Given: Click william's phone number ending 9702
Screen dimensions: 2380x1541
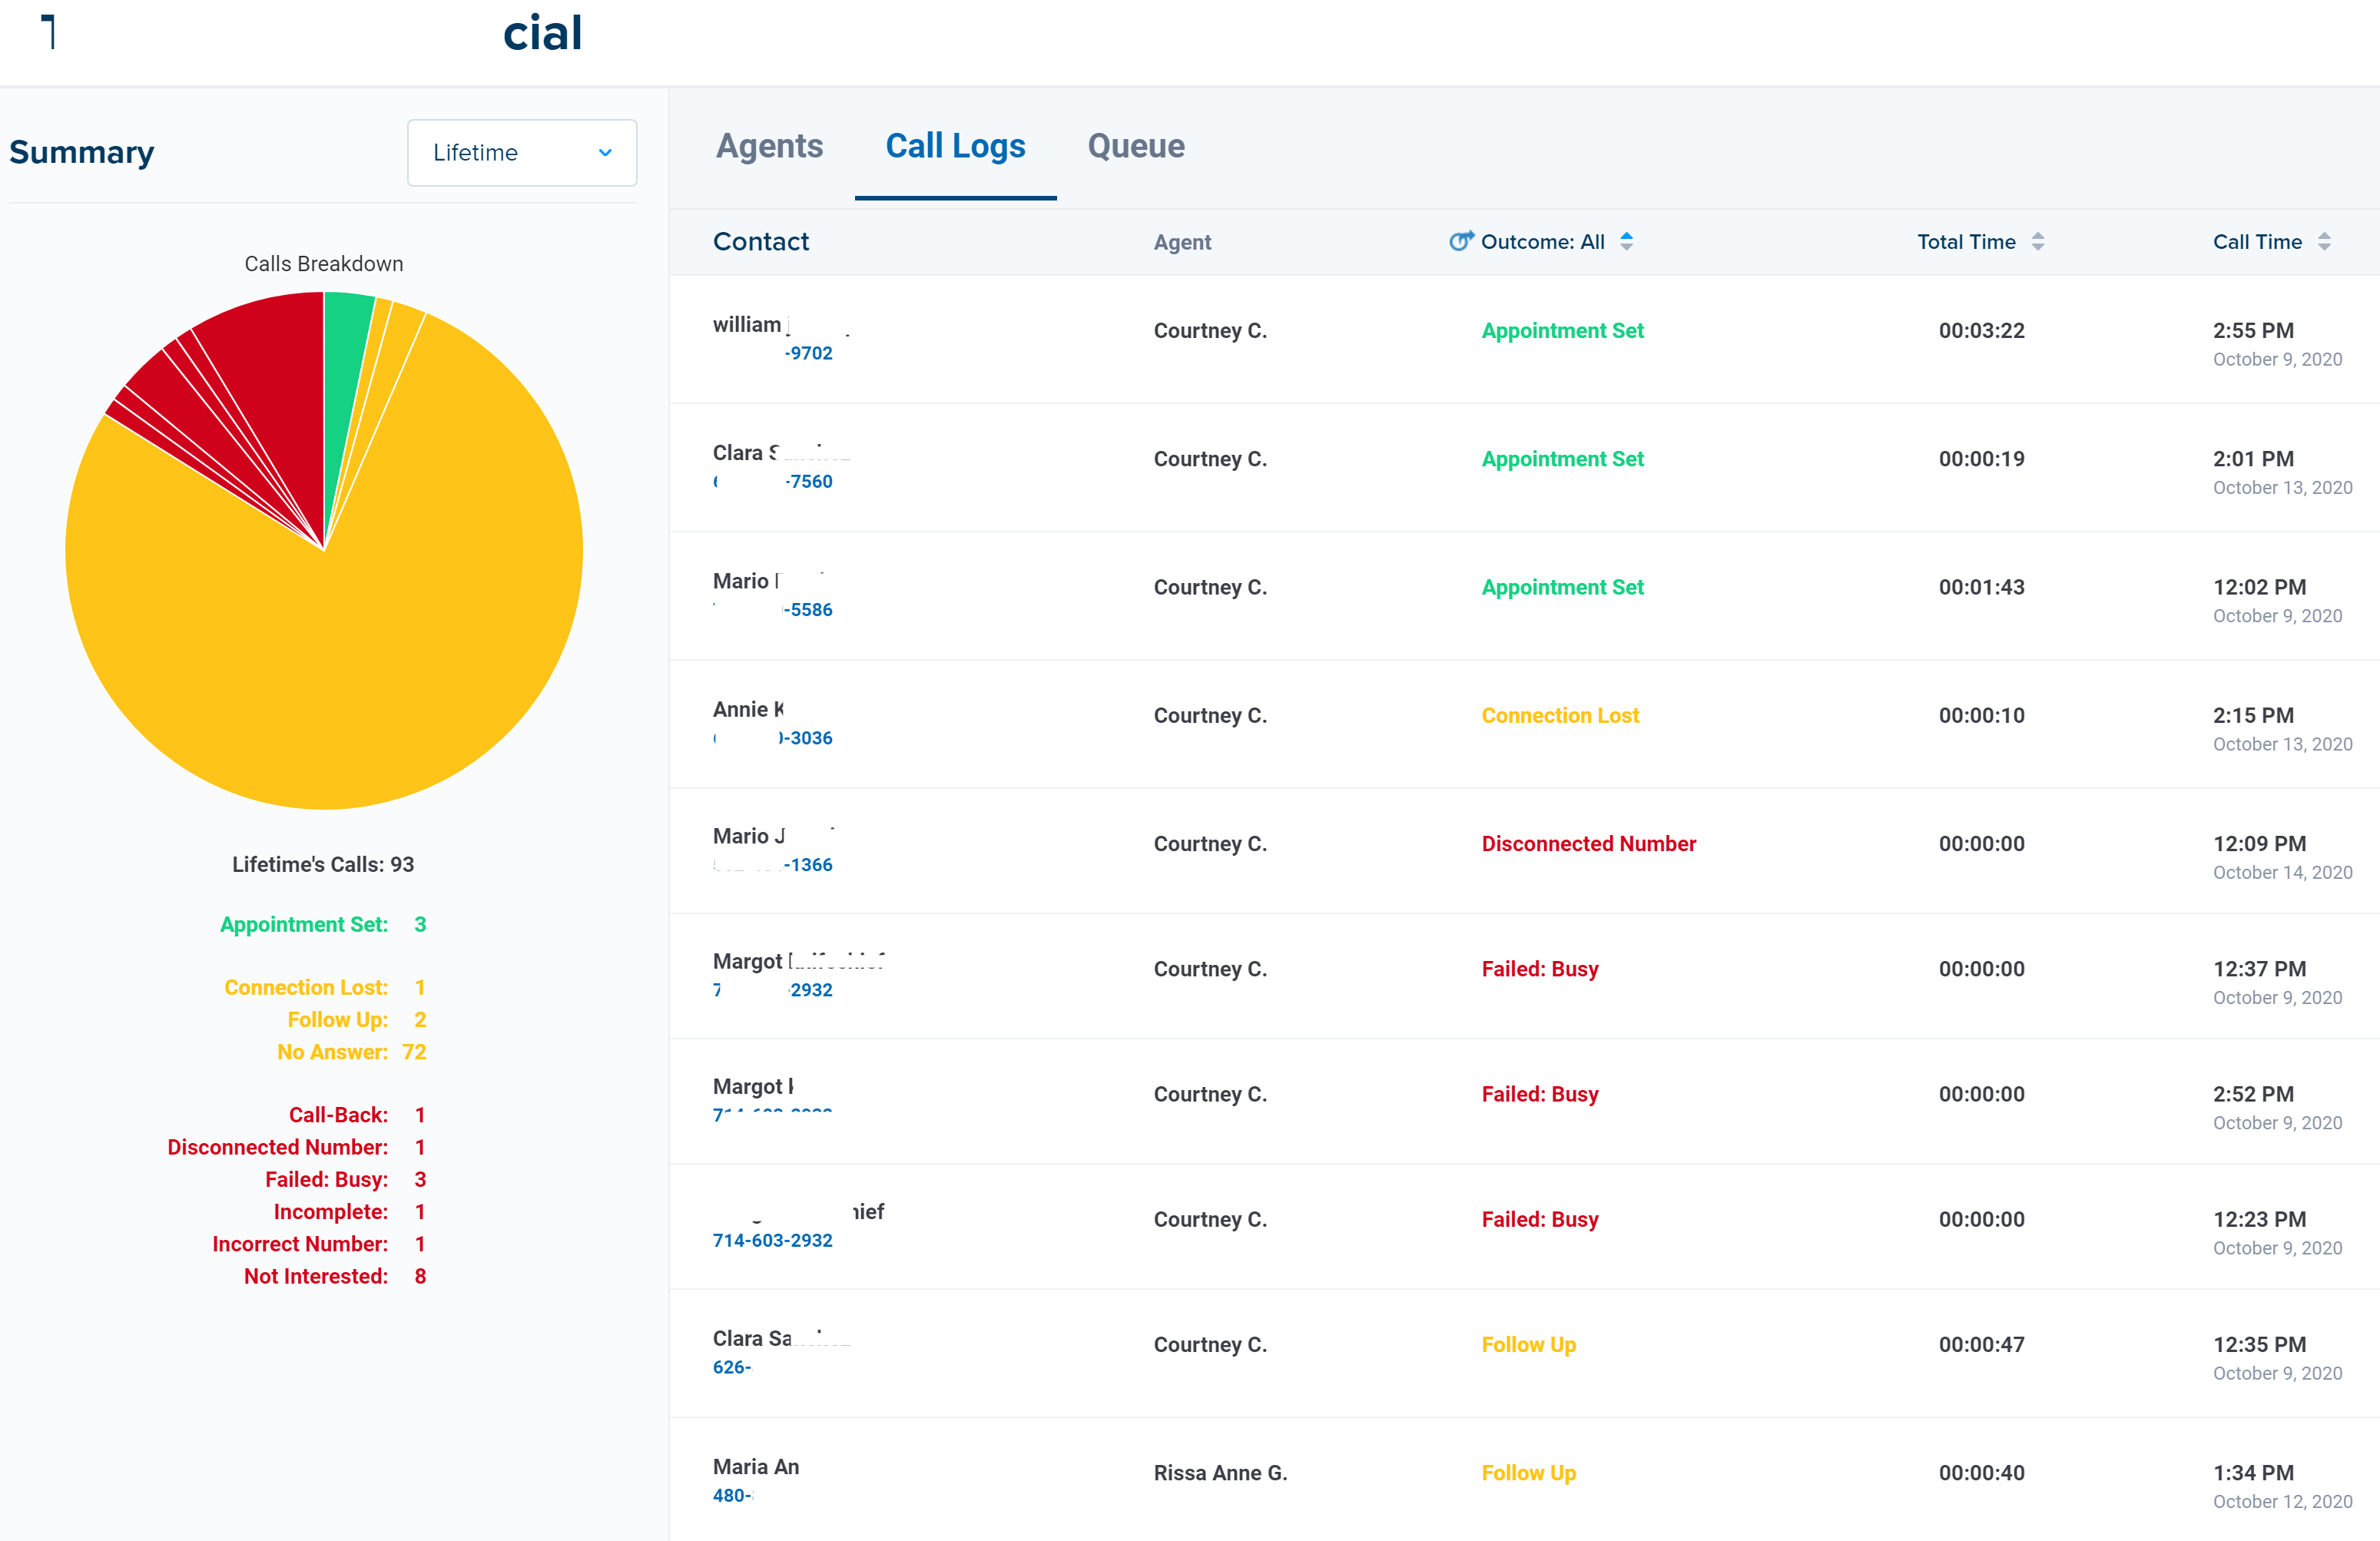Looking at the screenshot, I should pos(808,353).
